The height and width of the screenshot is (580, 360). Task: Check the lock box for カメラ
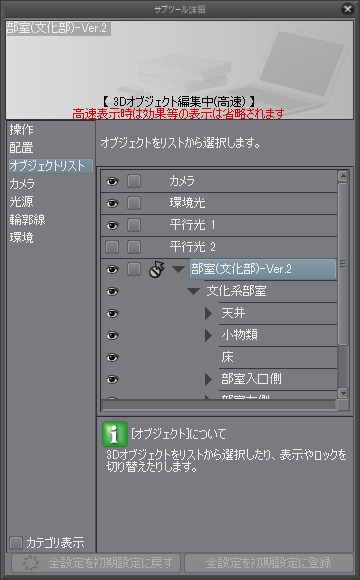coord(134,181)
